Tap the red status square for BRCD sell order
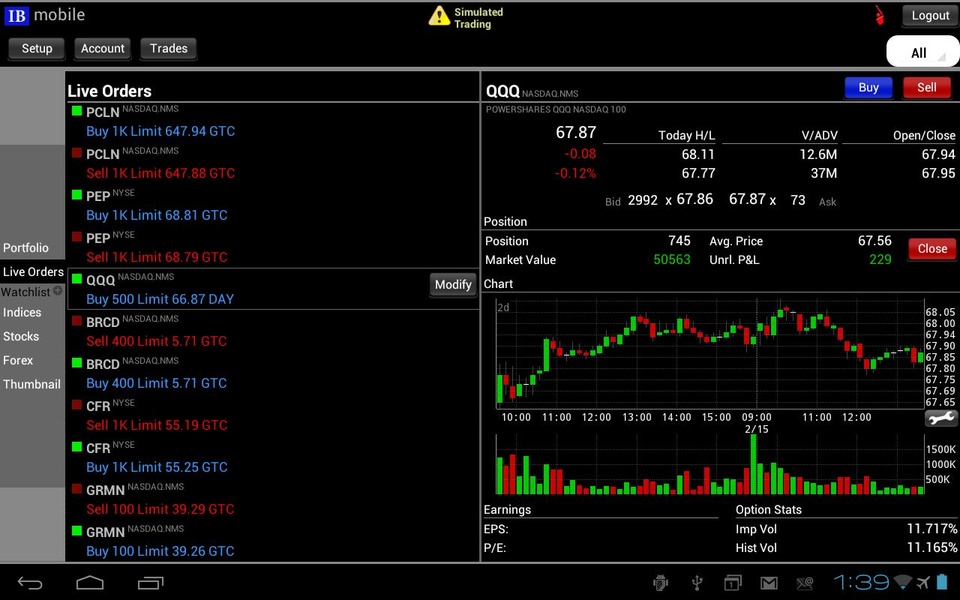The width and height of the screenshot is (960, 600). pyautogui.click(x=77, y=320)
